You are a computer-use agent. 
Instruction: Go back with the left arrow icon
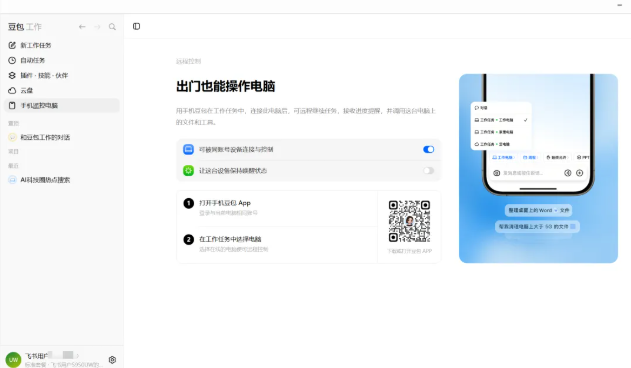pos(82,27)
